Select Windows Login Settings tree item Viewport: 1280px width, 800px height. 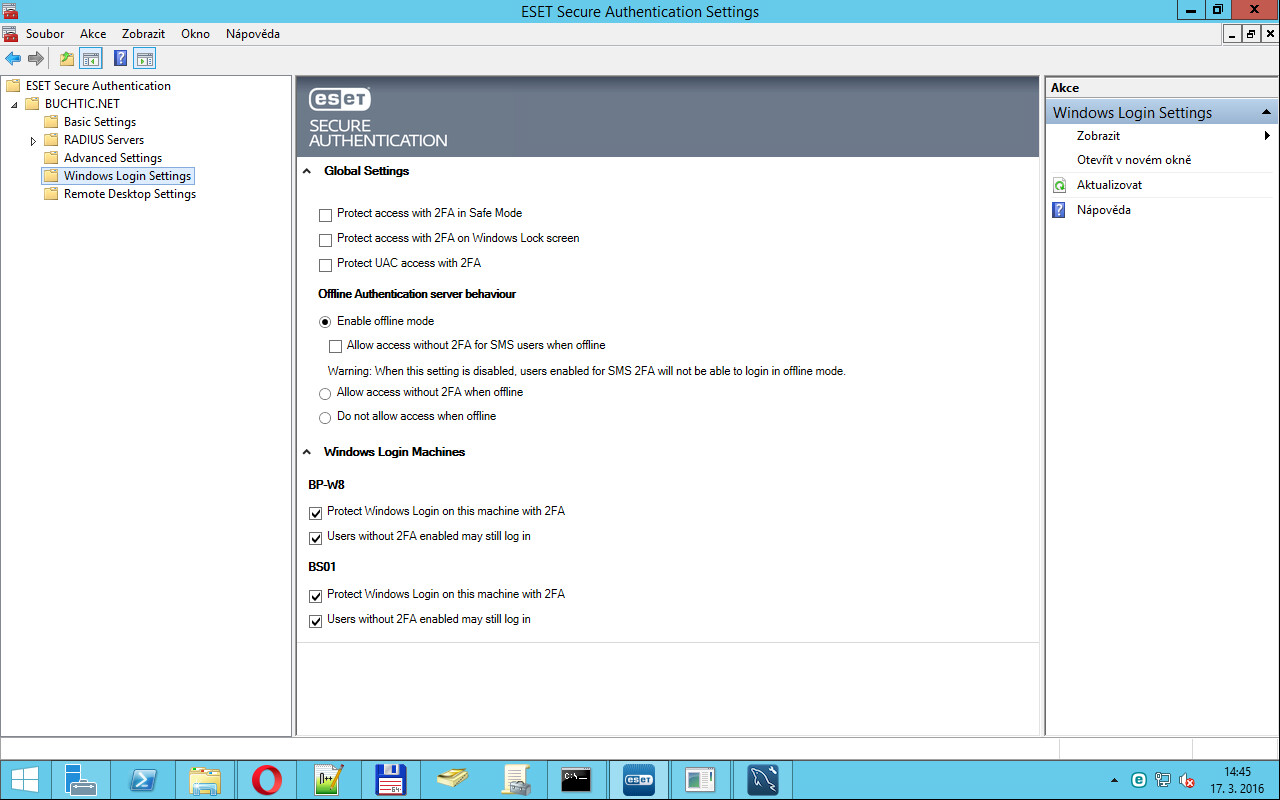[x=127, y=176]
